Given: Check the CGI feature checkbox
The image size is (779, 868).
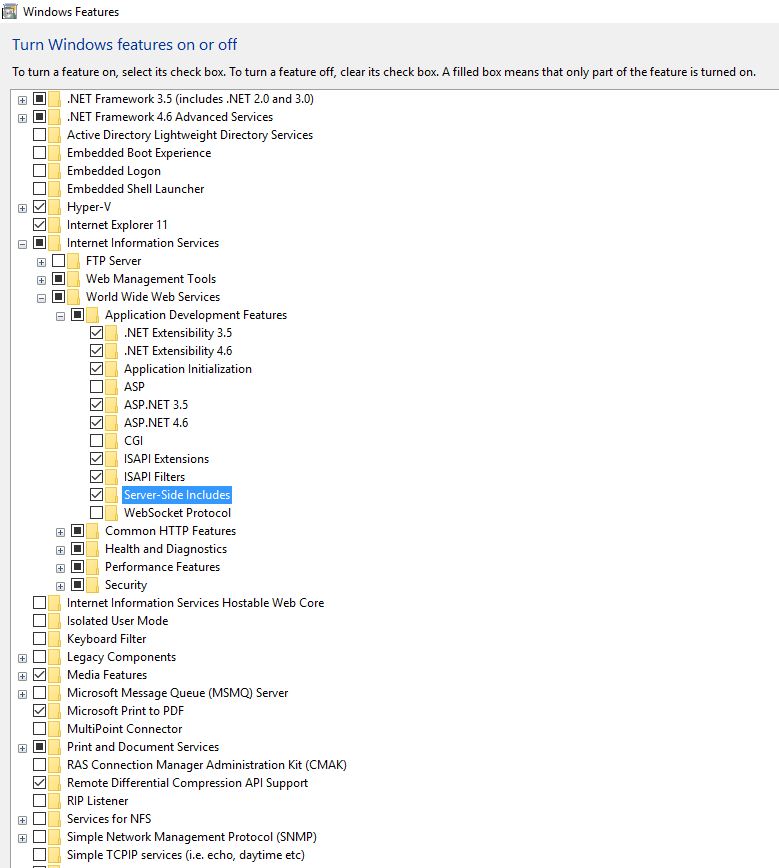Looking at the screenshot, I should tap(96, 441).
